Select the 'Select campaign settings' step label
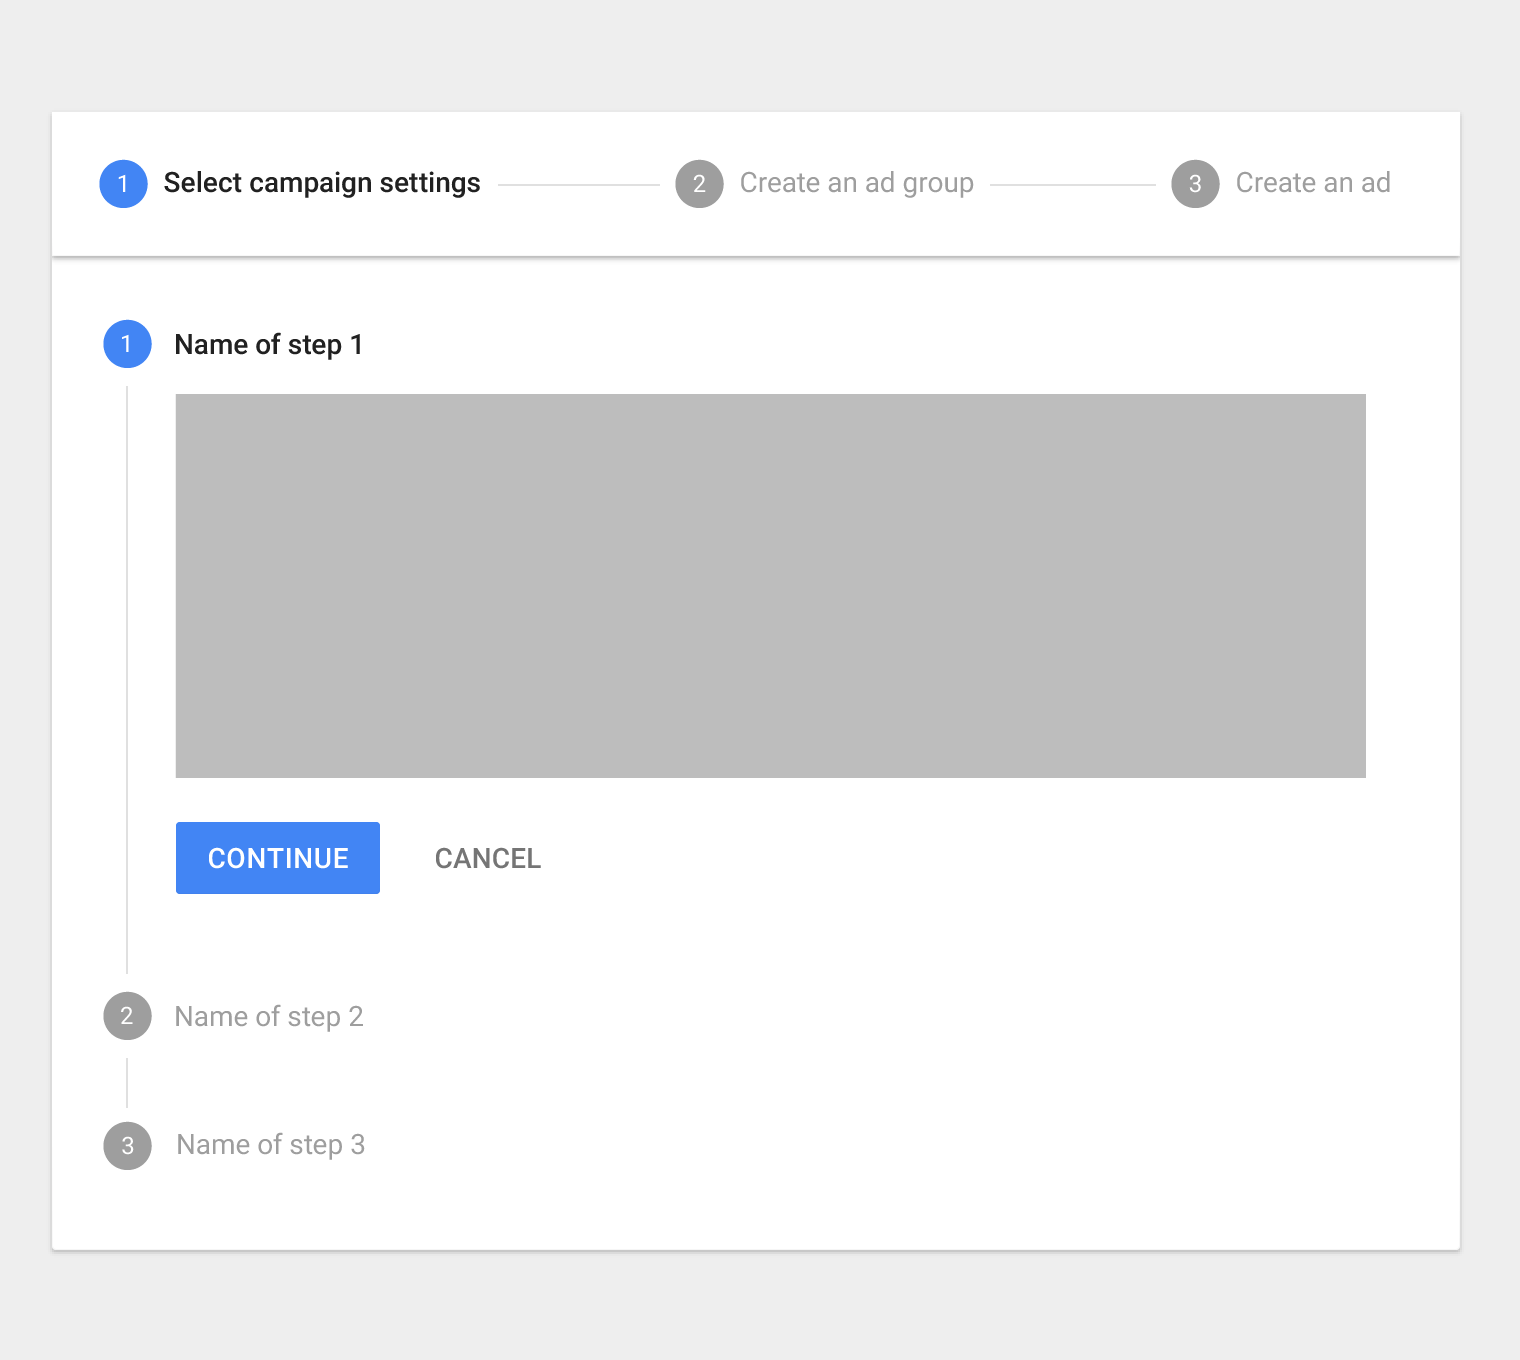The width and height of the screenshot is (1520, 1360). (x=322, y=183)
